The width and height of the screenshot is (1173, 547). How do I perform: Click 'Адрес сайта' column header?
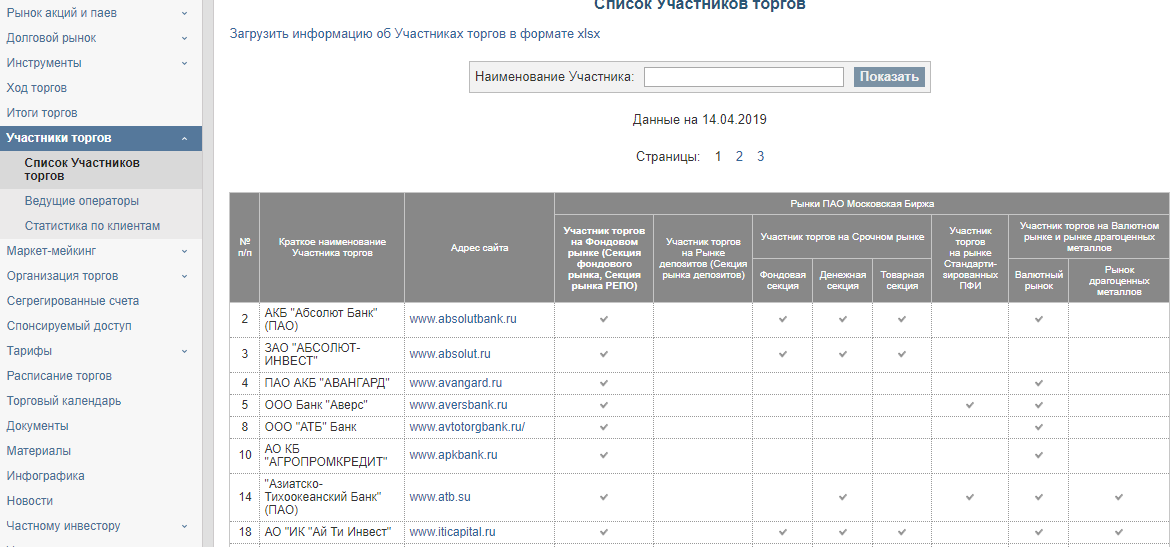click(480, 248)
